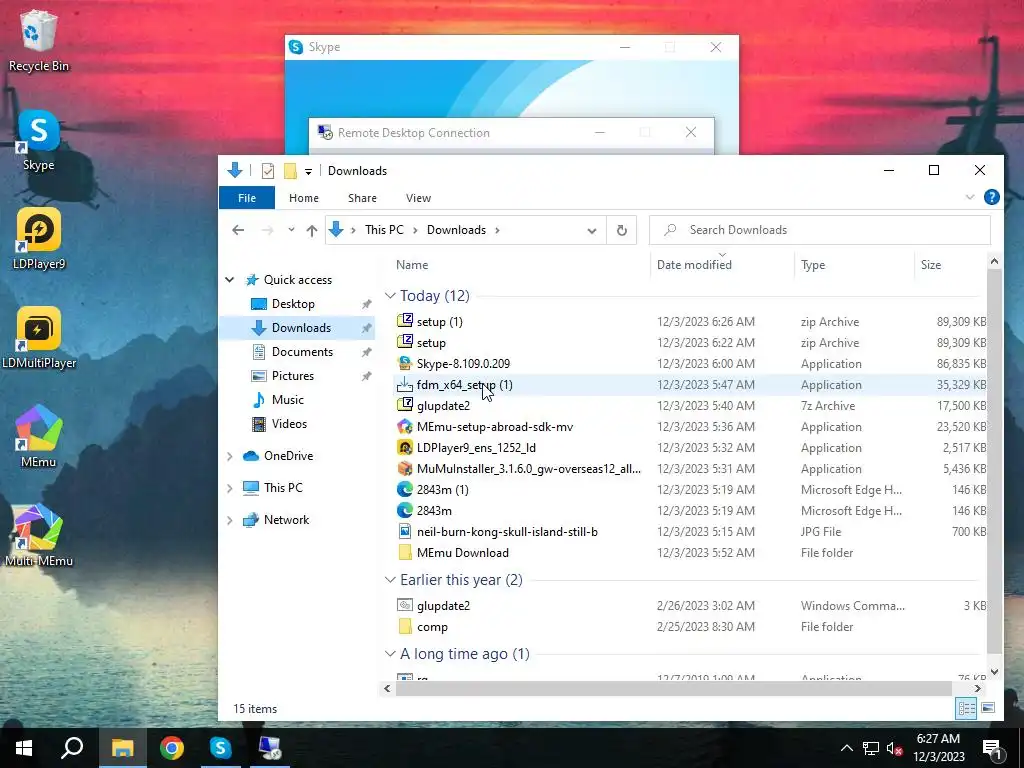Viewport: 1024px width, 768px height.
Task: Select the MEmu Download folder
Action: point(462,552)
